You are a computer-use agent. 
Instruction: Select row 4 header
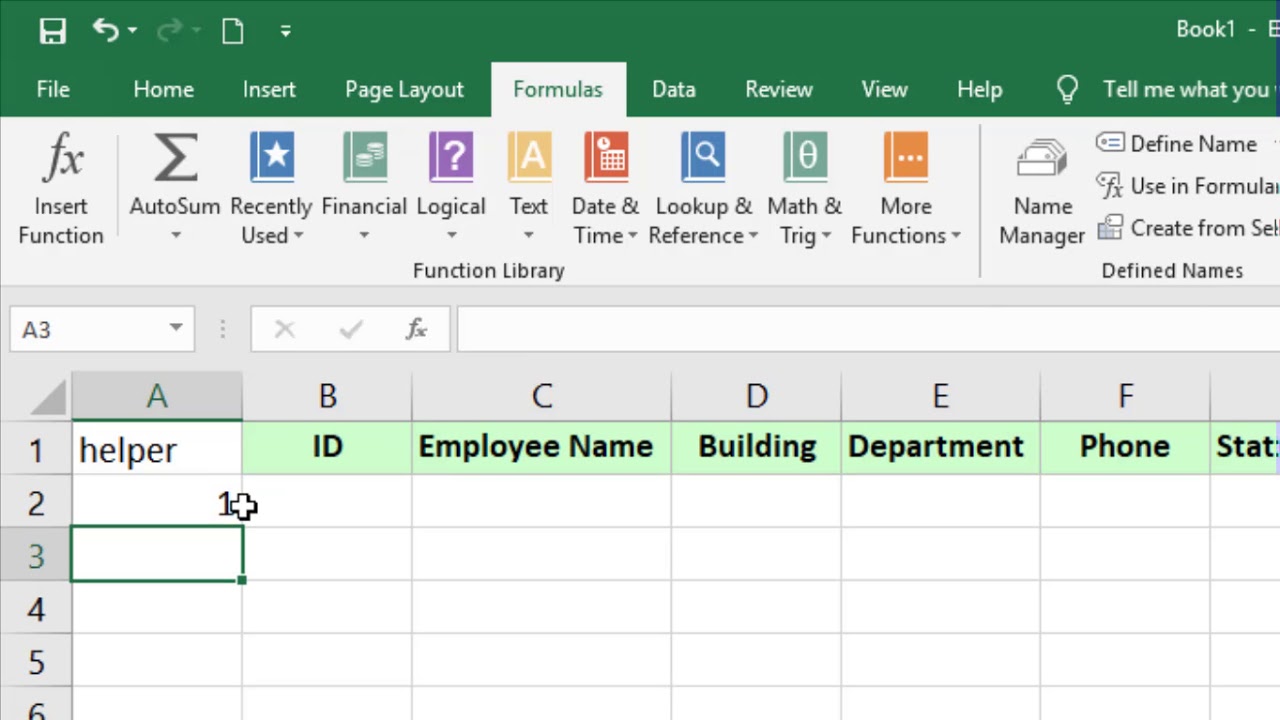pyautogui.click(x=36, y=608)
